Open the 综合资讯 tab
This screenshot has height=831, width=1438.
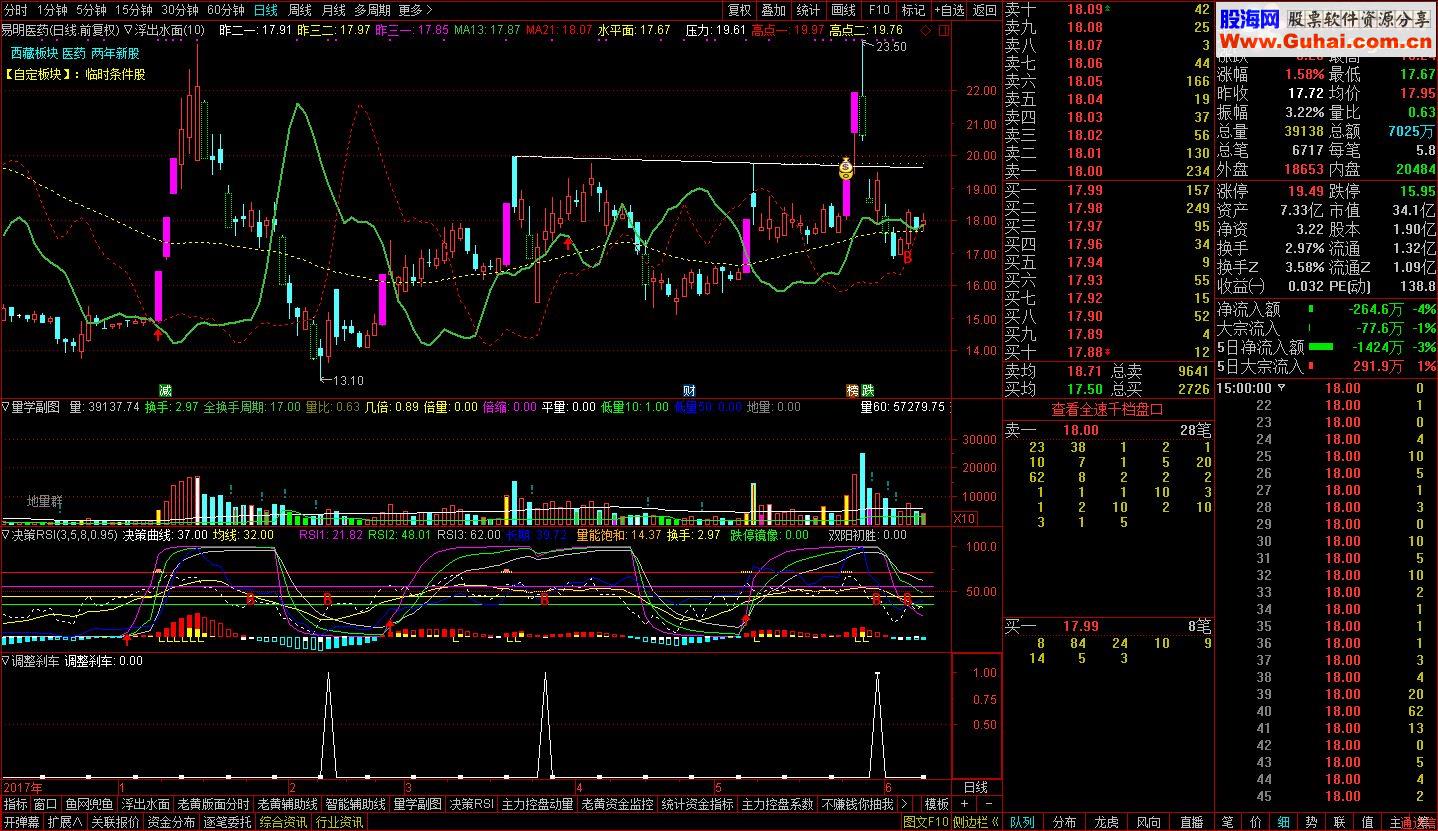(x=284, y=822)
